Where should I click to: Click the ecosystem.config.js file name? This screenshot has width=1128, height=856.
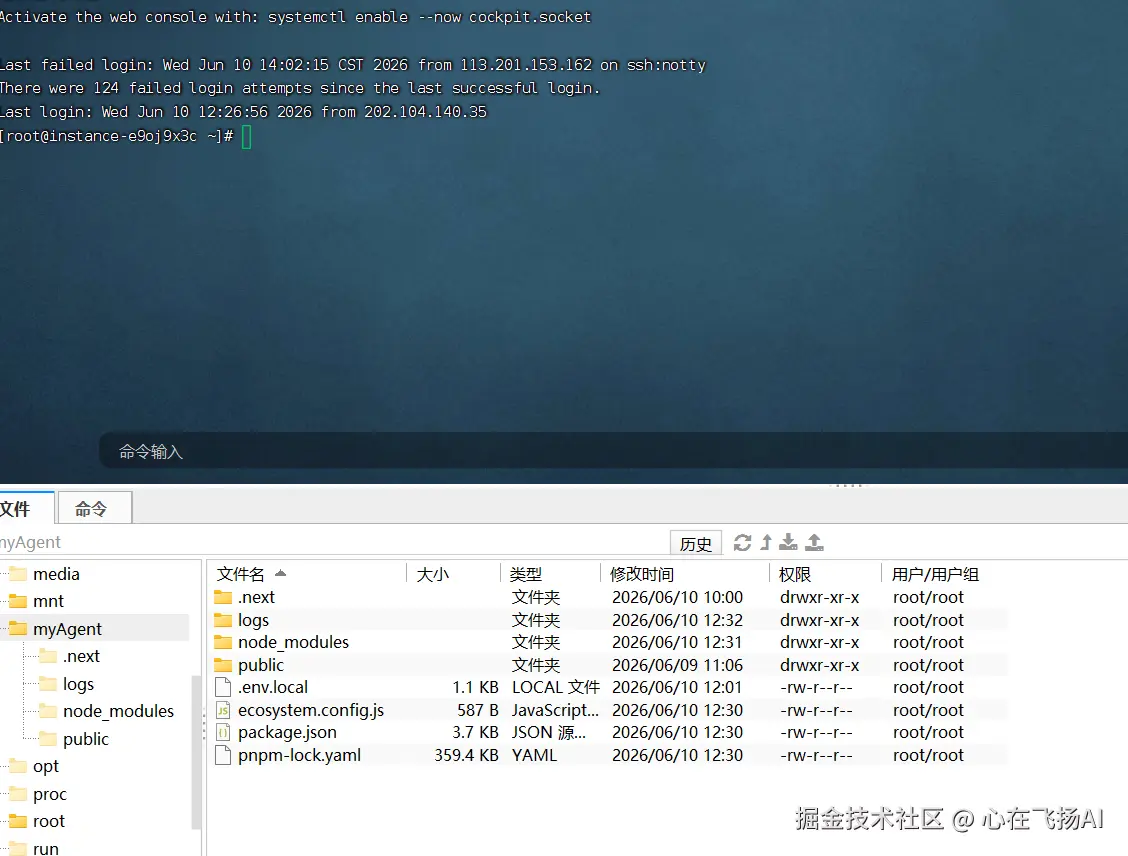311,711
